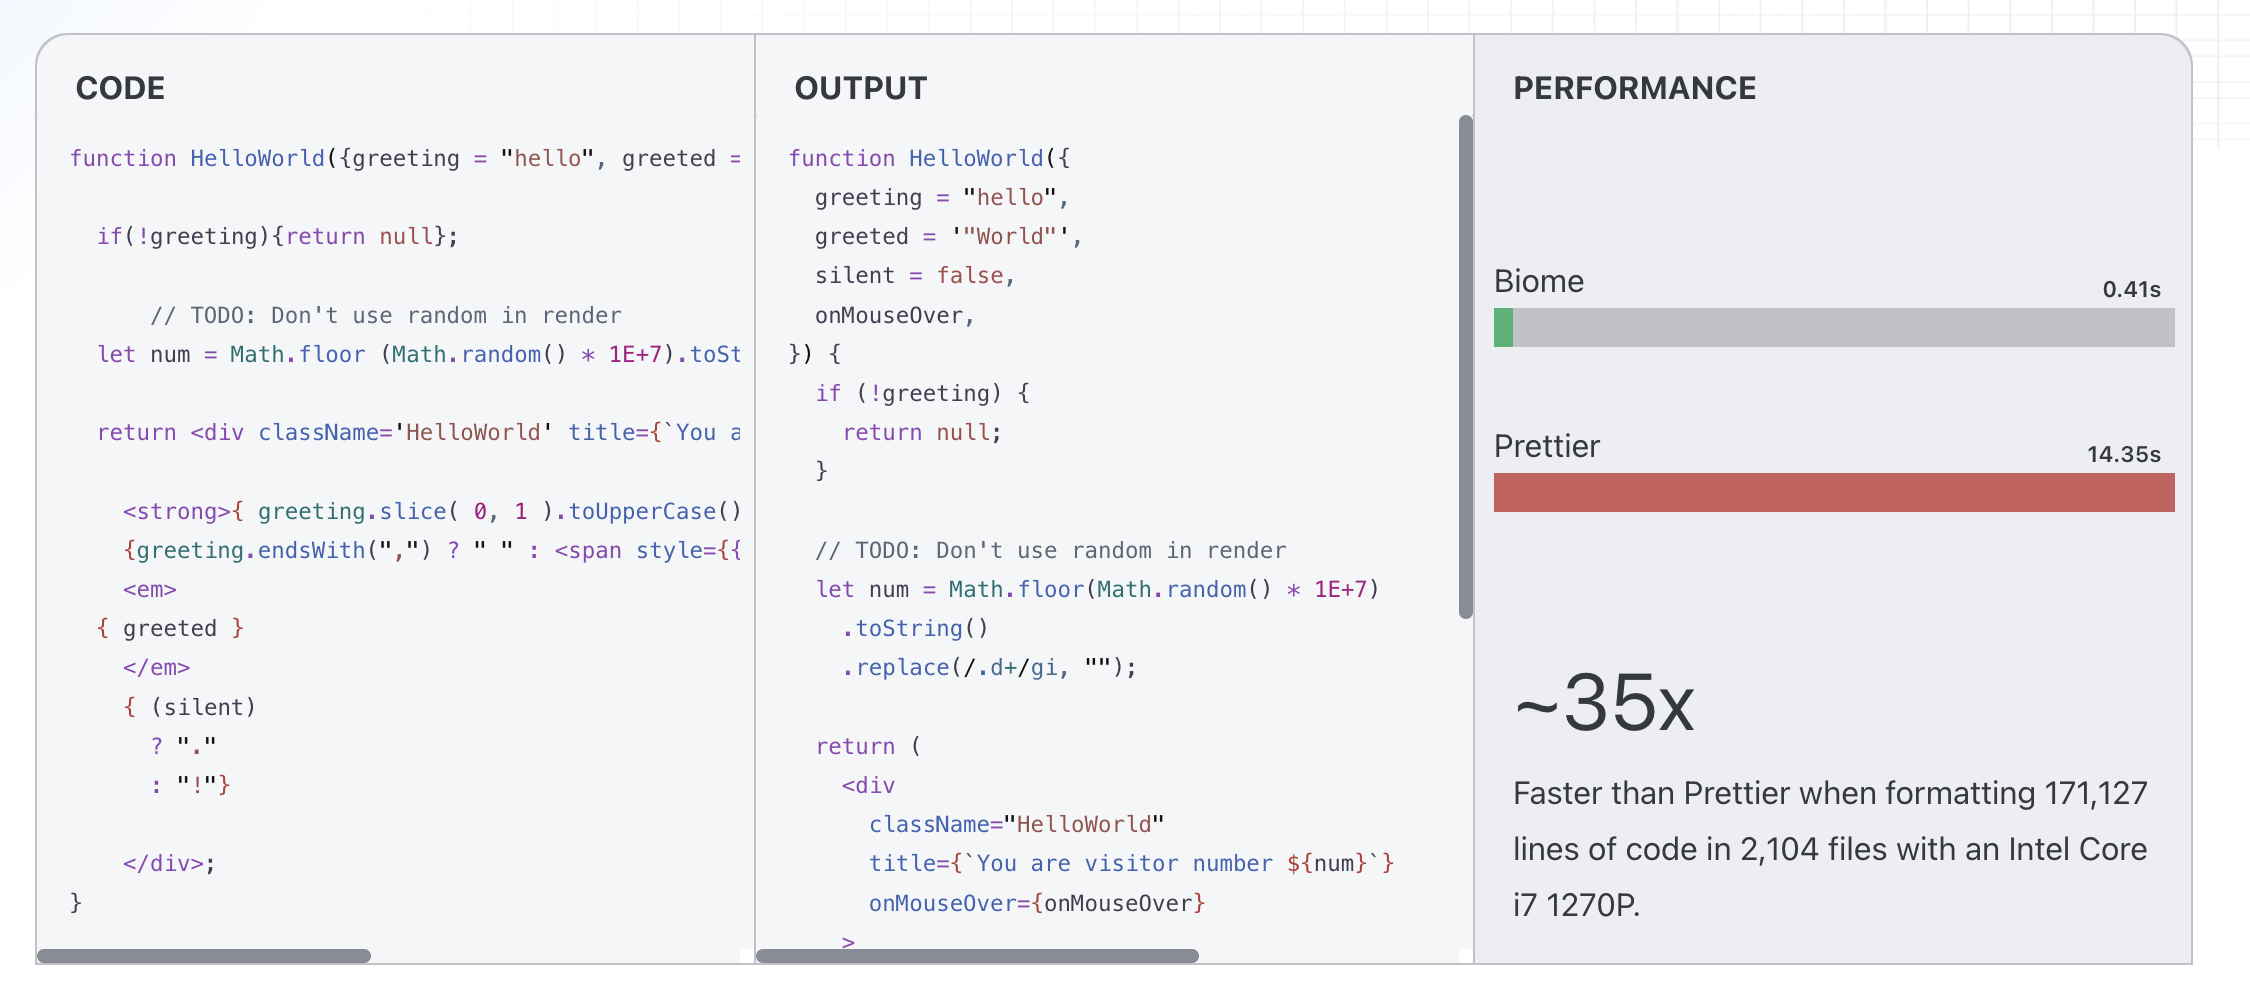Click 'silent = false,' in the OUTPUT panel
The image size is (2250, 986).
pyautogui.click(x=914, y=275)
